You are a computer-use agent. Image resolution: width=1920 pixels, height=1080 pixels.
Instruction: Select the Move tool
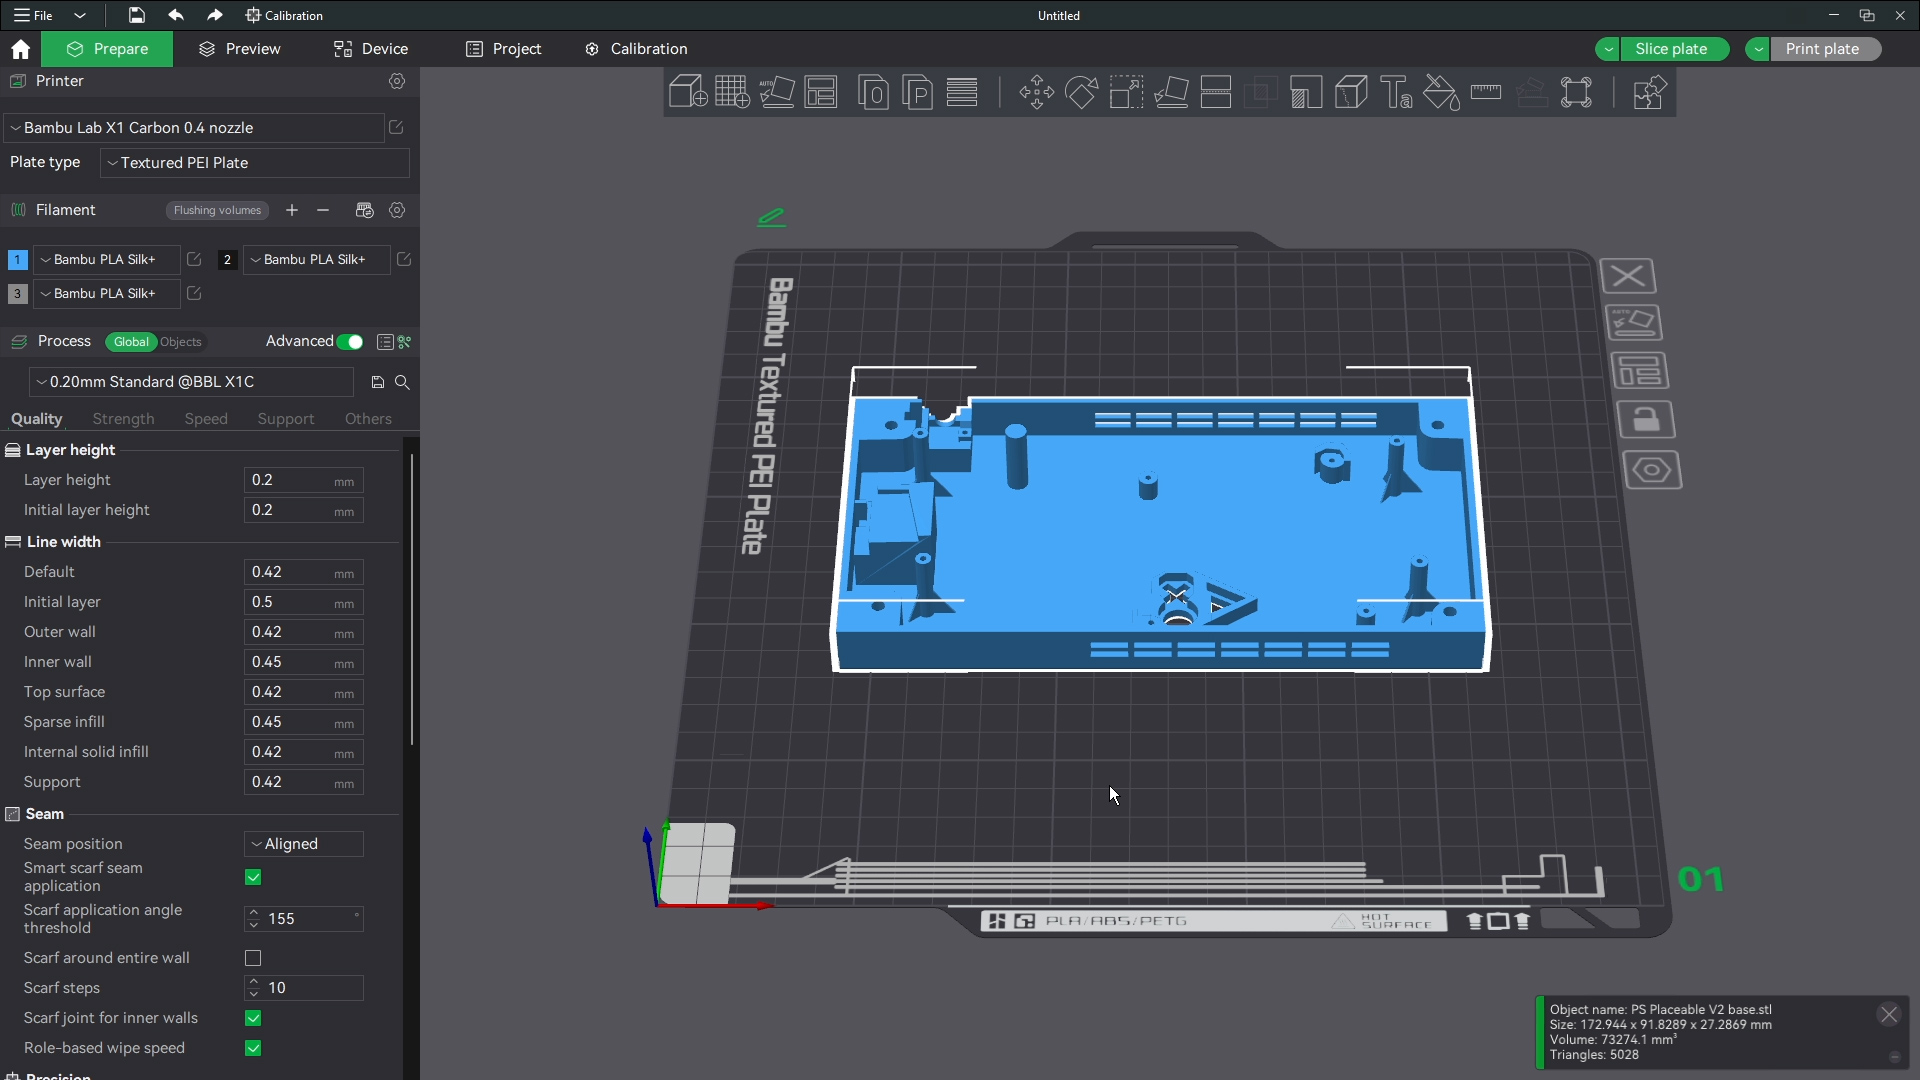point(1036,92)
